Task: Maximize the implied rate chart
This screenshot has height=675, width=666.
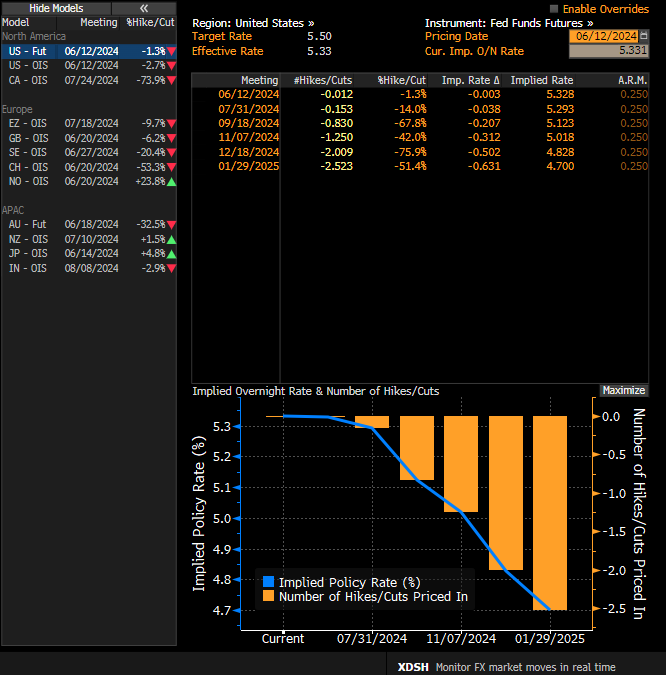Action: (624, 391)
